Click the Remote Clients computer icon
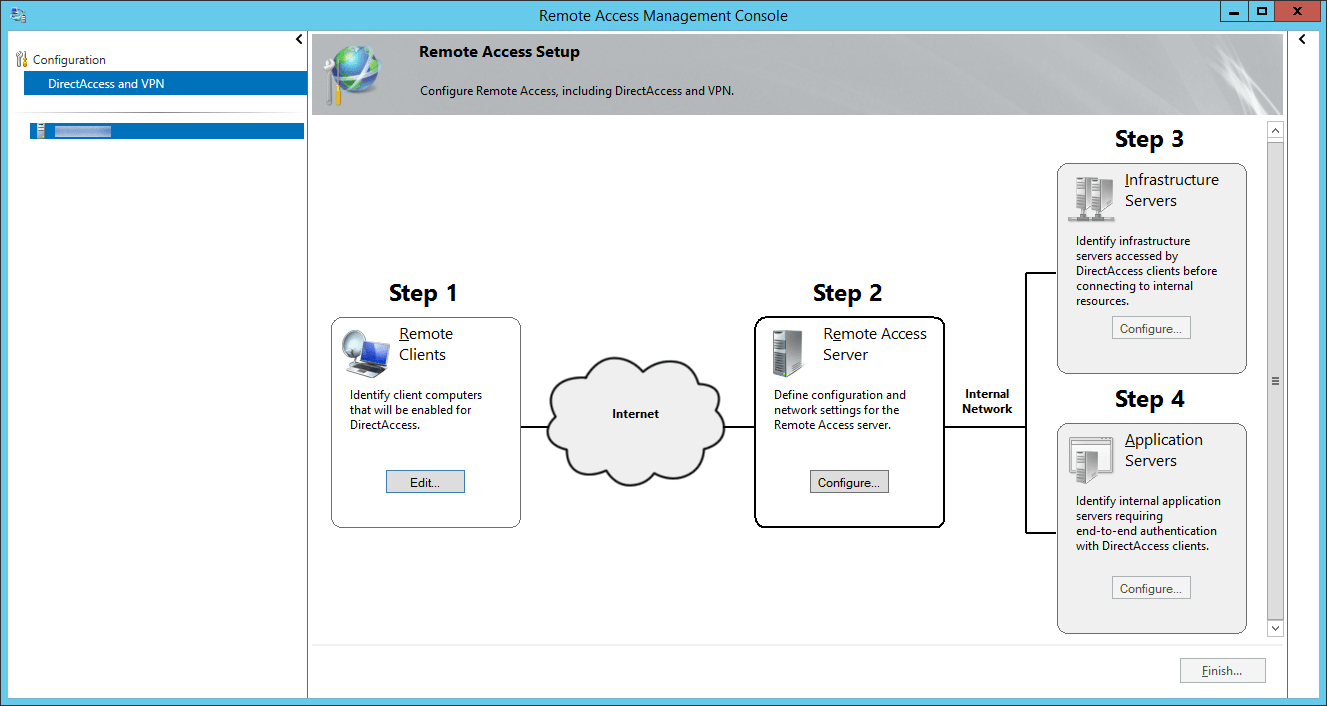Image resolution: width=1327 pixels, height=706 pixels. click(366, 352)
